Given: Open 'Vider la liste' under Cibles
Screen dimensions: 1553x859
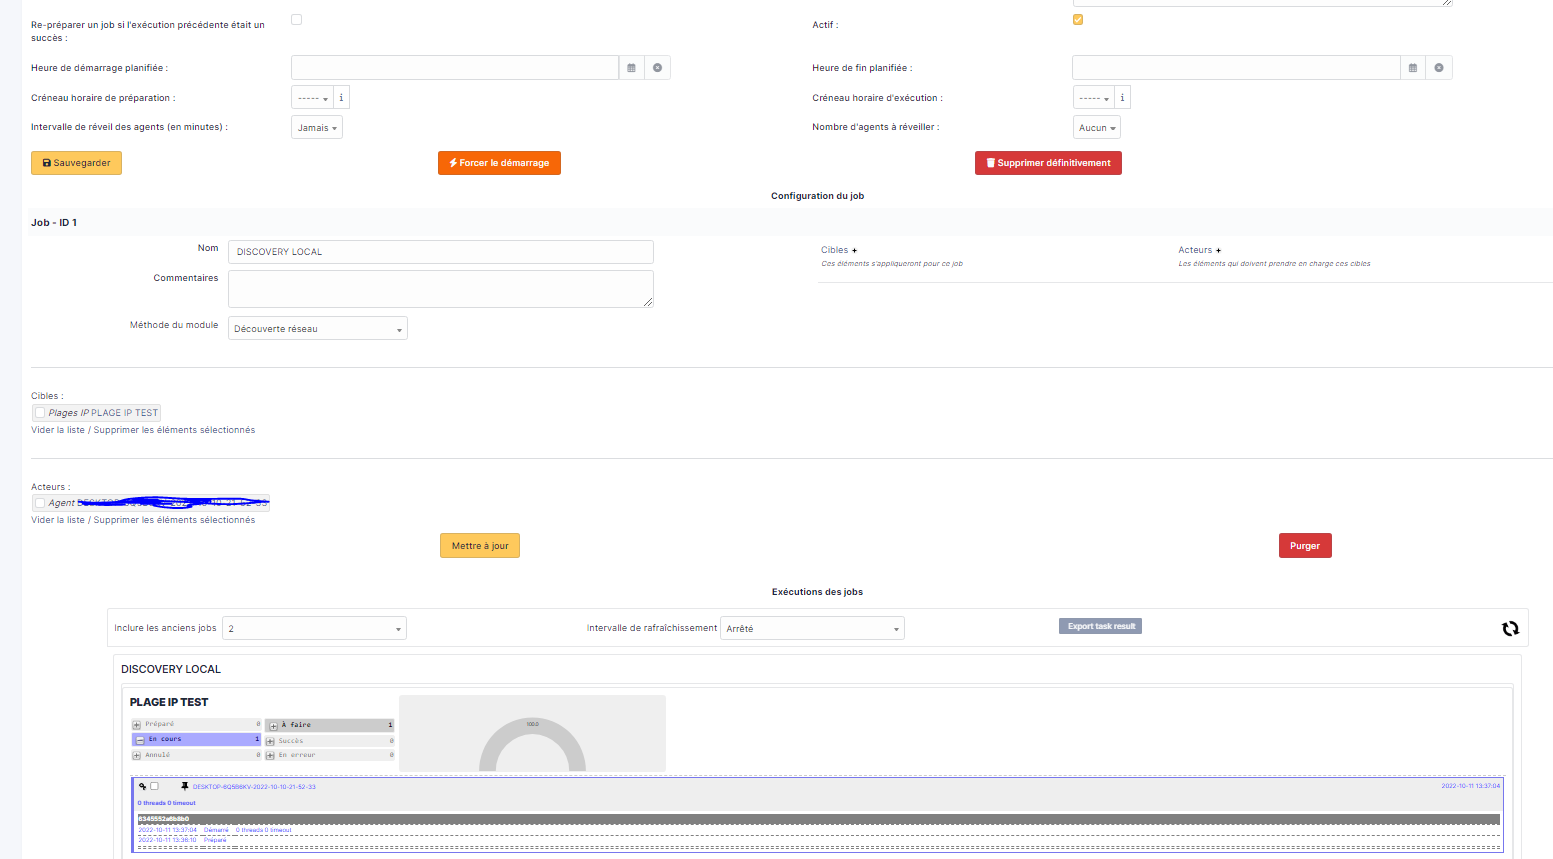Looking at the screenshot, I should pyautogui.click(x=57, y=429).
